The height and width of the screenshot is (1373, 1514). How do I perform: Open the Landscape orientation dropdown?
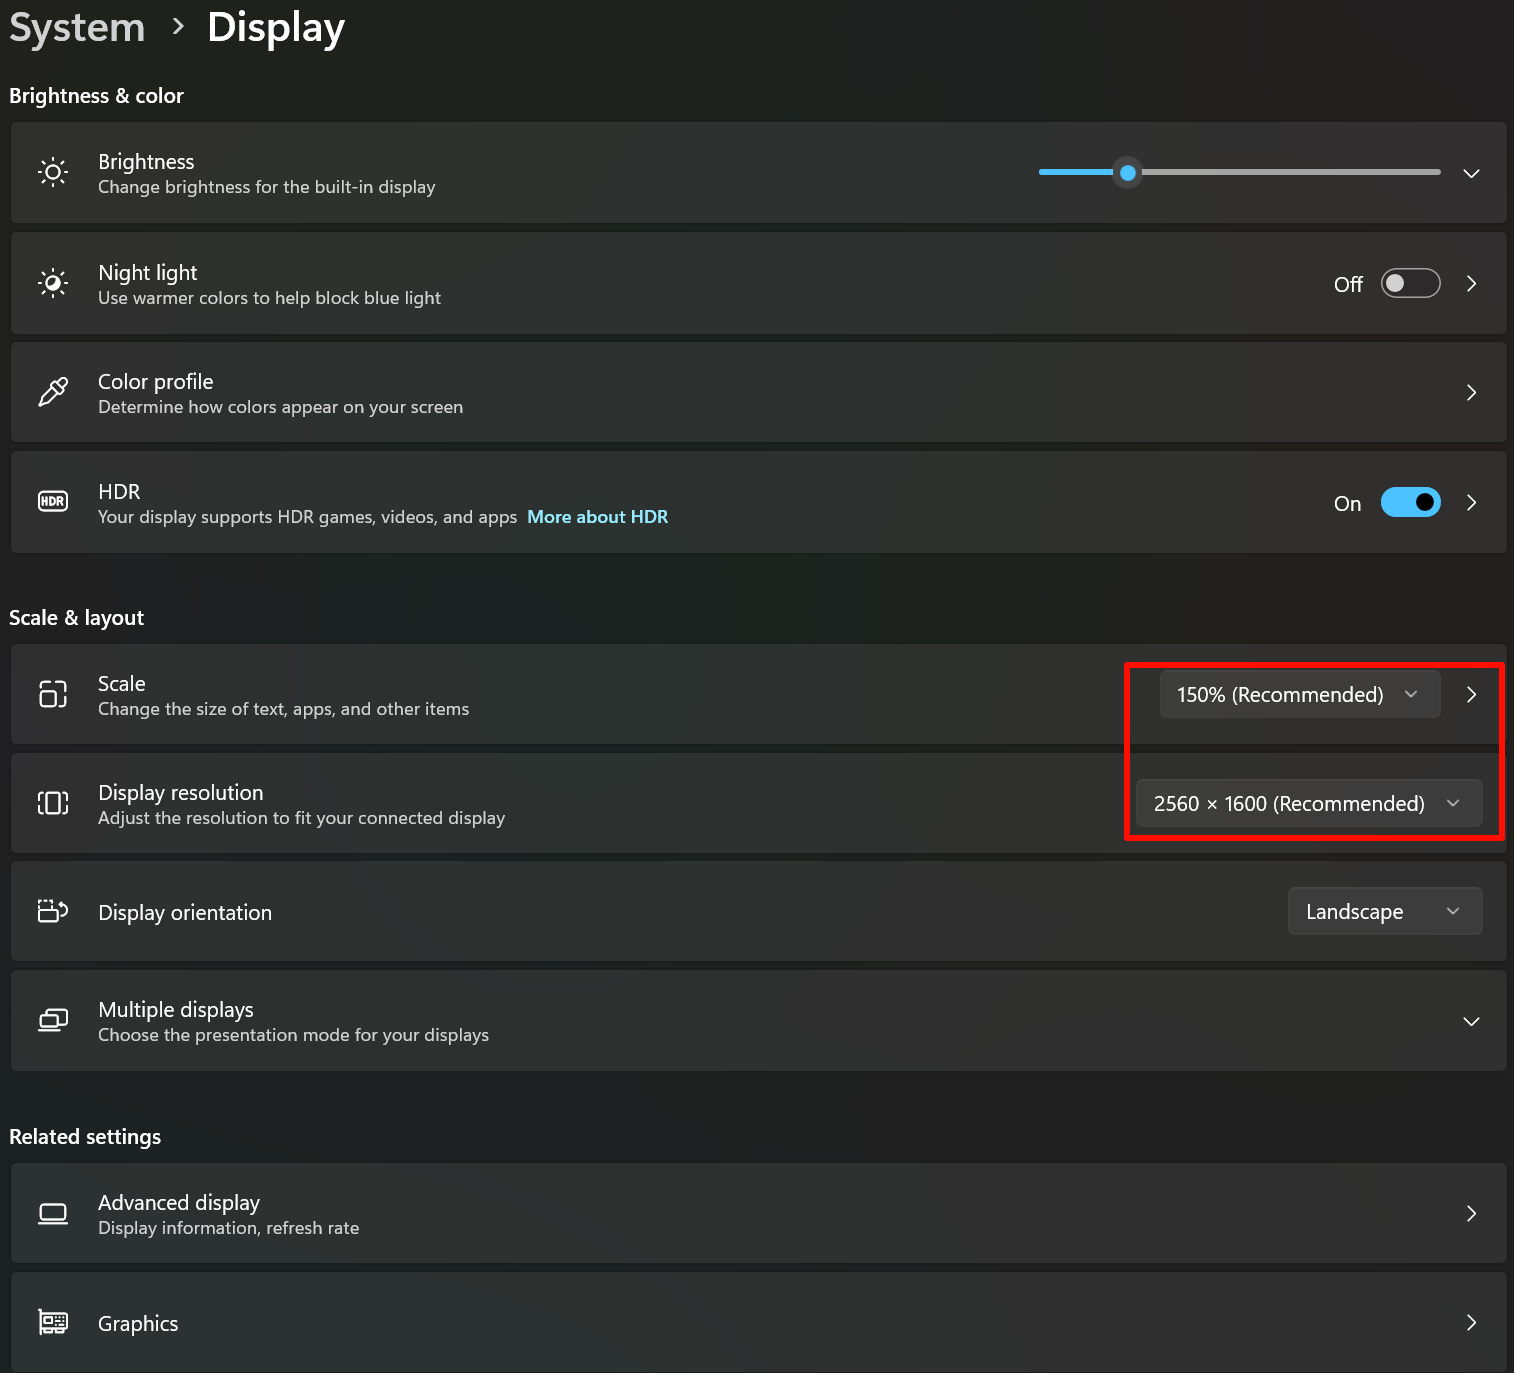pos(1385,911)
